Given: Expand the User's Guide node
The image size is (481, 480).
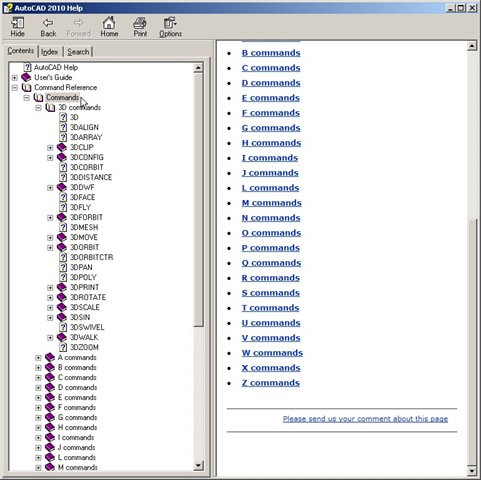Looking at the screenshot, I should pyautogui.click(x=15, y=78).
